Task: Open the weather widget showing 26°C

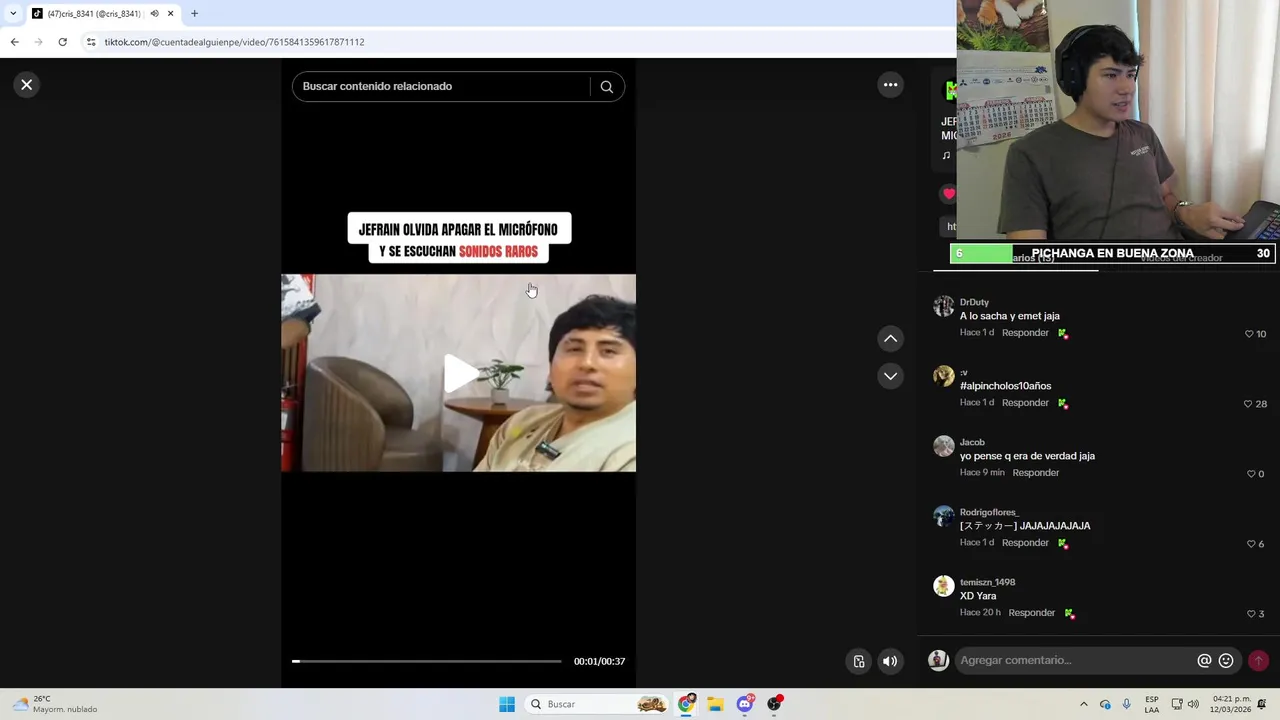Action: pos(55,704)
